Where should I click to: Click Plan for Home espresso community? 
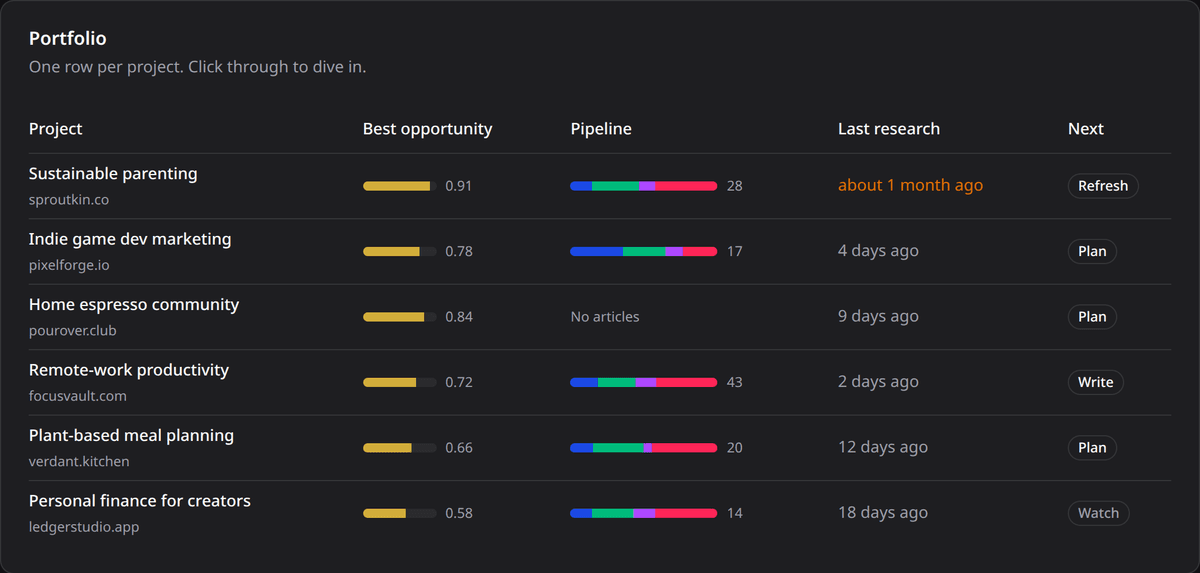[1092, 317]
